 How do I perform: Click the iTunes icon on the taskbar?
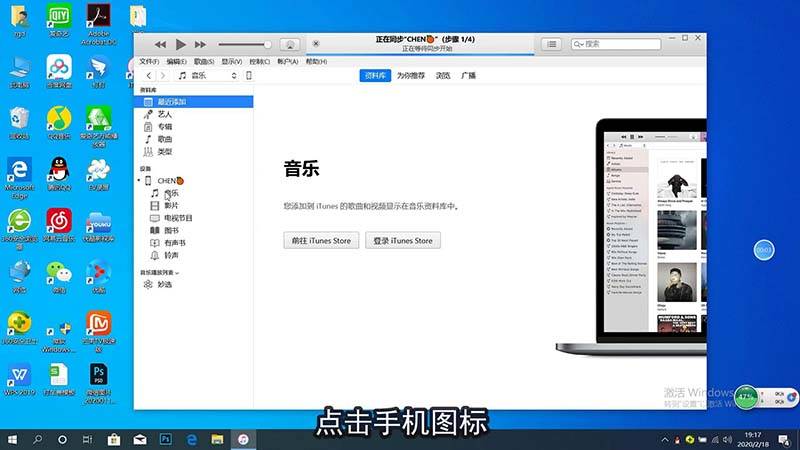(x=243, y=439)
